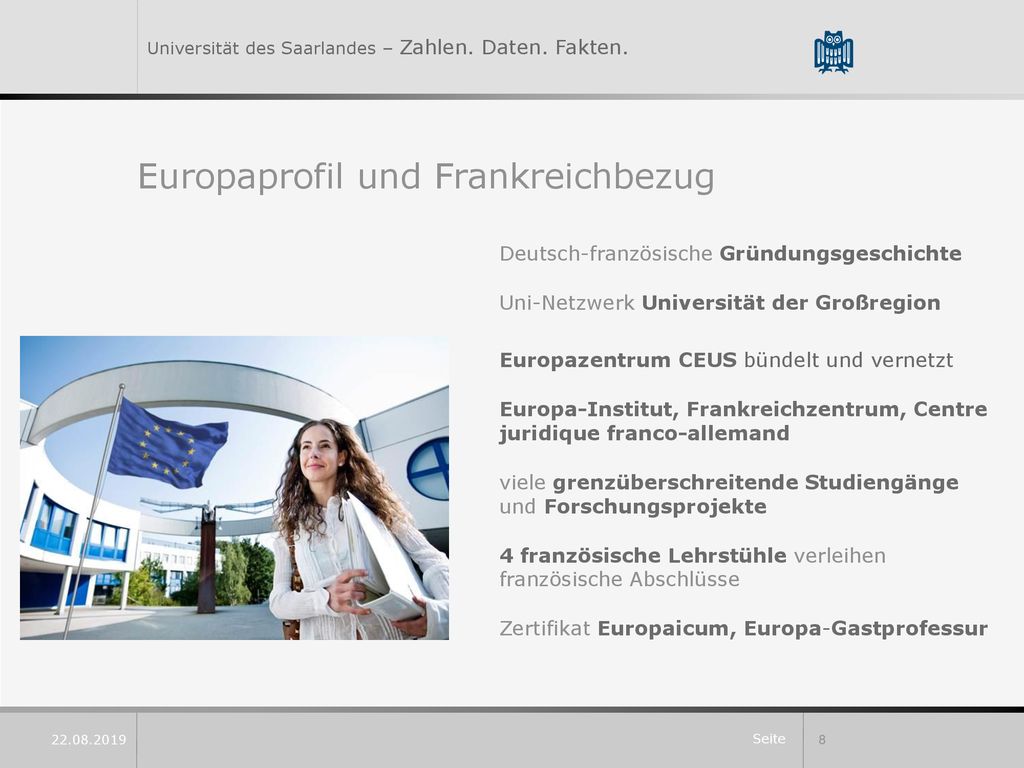This screenshot has height=768, width=1024.
Task: Click the line 'Uni-Netzwerk Universität der Großregion'
Action: (x=720, y=303)
